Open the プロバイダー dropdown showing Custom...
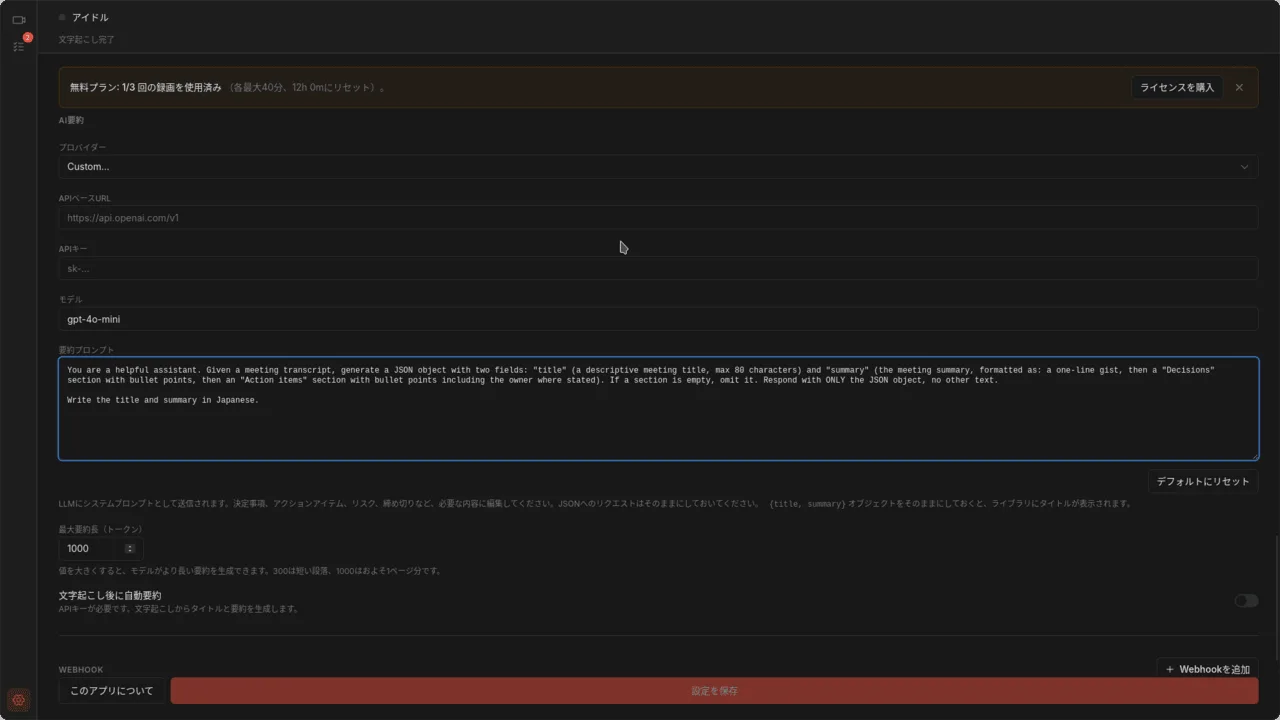The height and width of the screenshot is (720, 1280). [658, 167]
